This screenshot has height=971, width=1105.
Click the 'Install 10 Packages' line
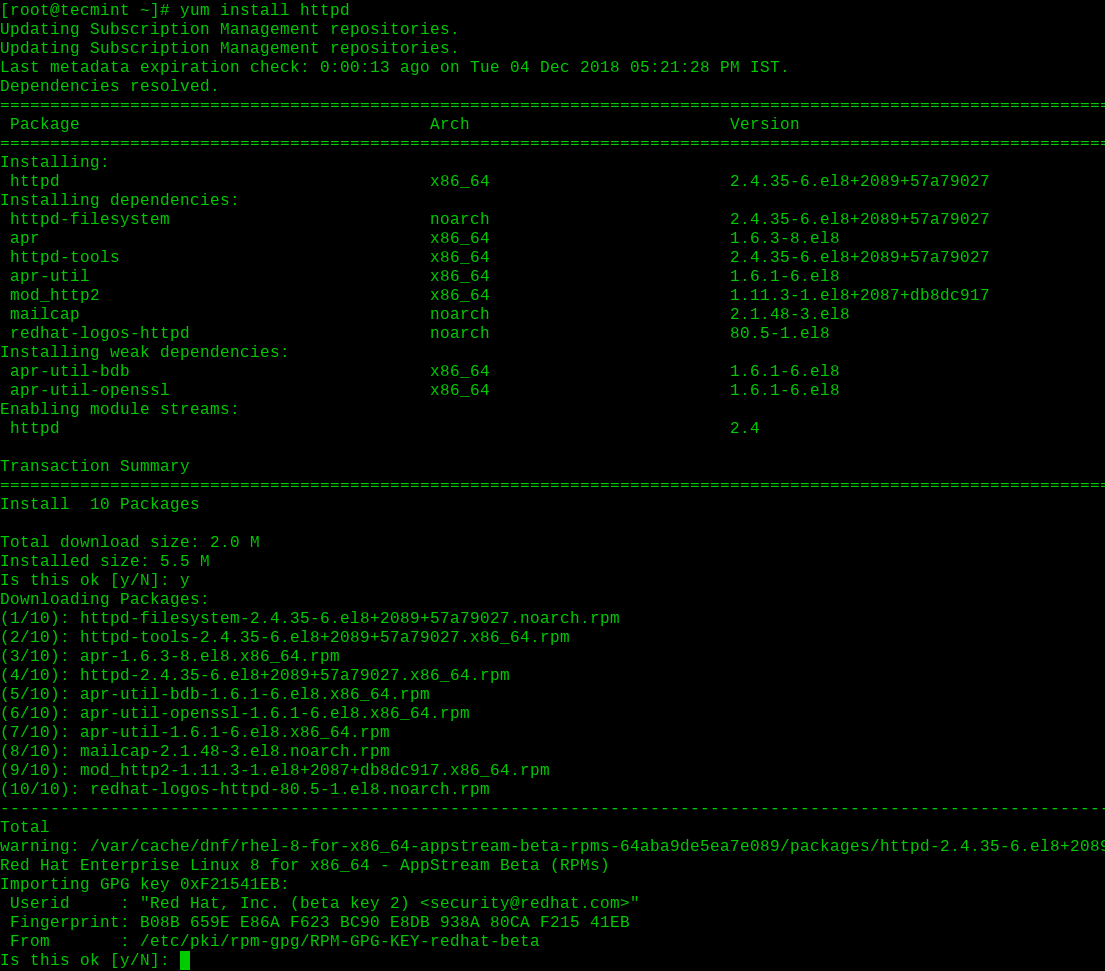pos(99,505)
